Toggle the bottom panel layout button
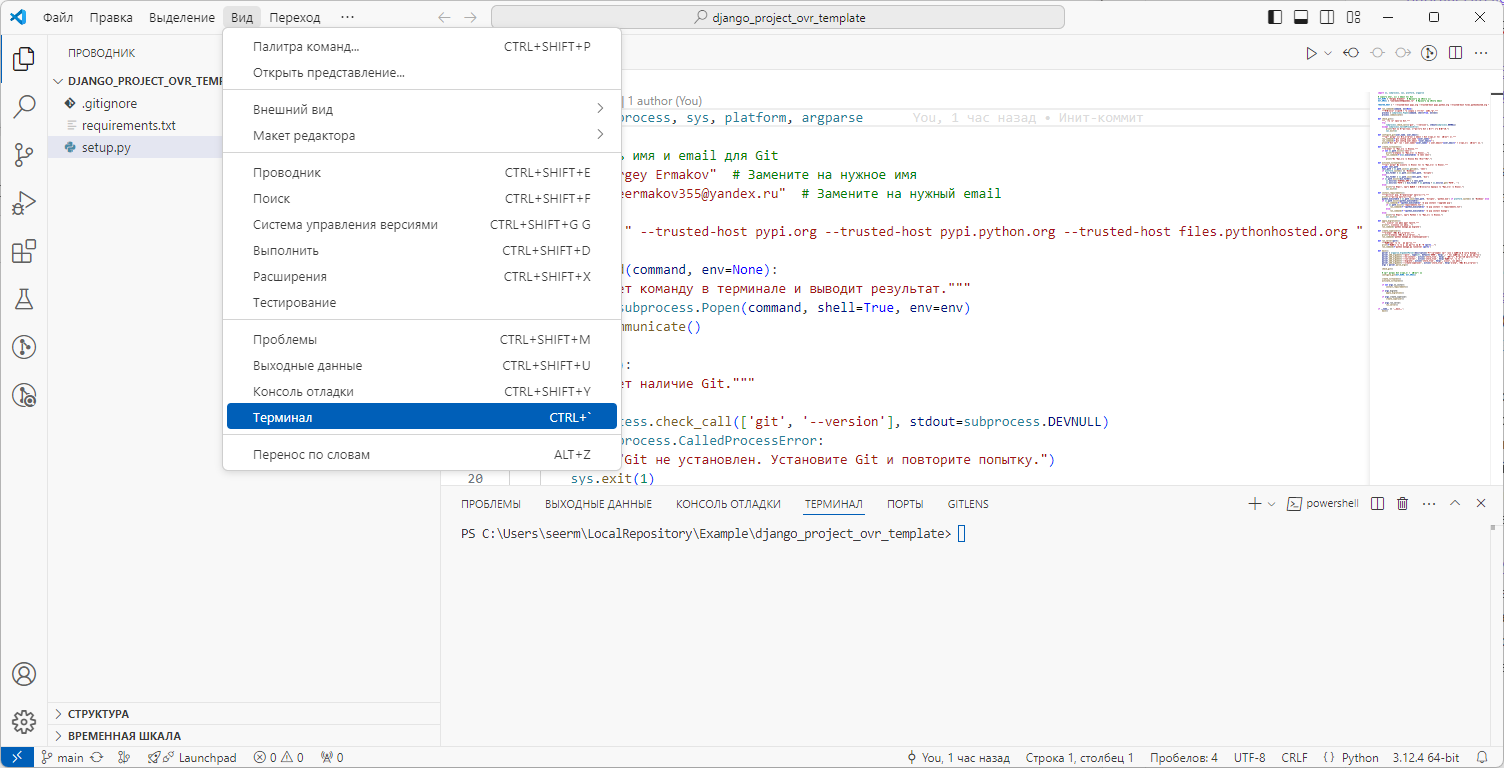Screen dimensions: 1504x768 [1301, 17]
